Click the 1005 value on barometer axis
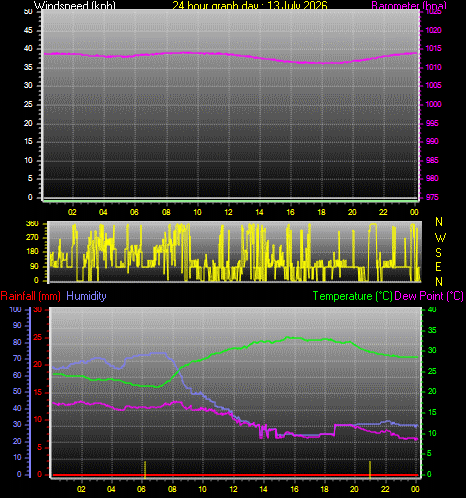Image resolution: width=466 pixels, height=498 pixels. pyautogui.click(x=433, y=85)
